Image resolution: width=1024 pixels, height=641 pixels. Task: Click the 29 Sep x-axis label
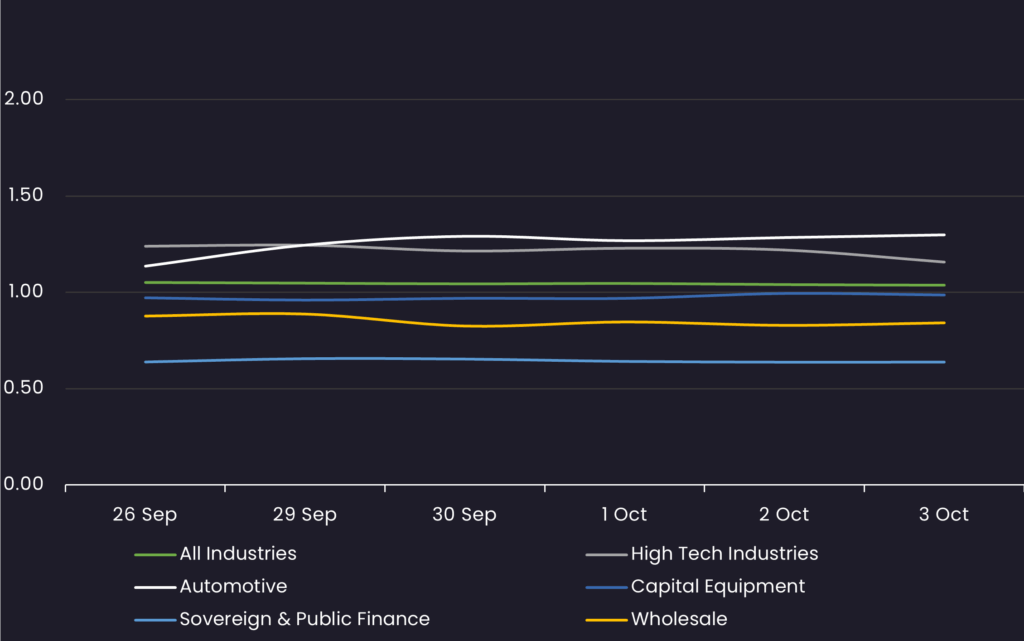point(305,515)
